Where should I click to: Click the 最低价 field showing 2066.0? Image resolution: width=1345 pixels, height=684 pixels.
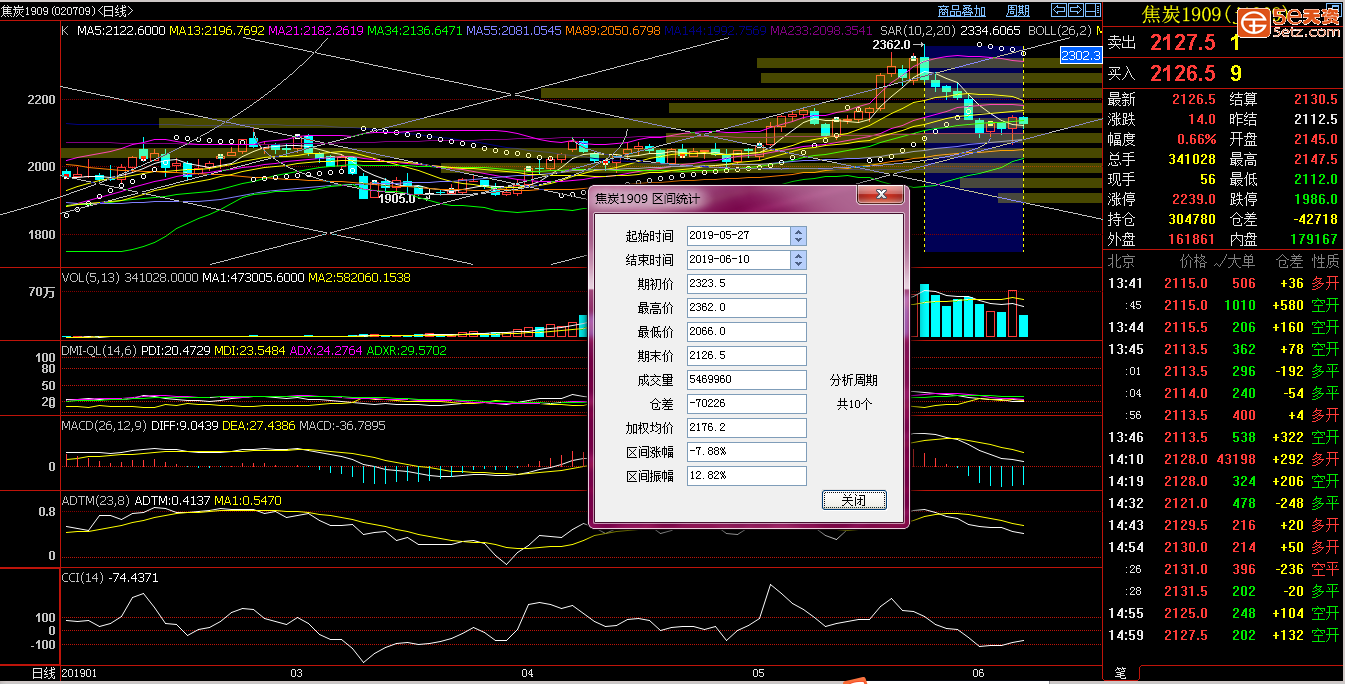click(747, 332)
